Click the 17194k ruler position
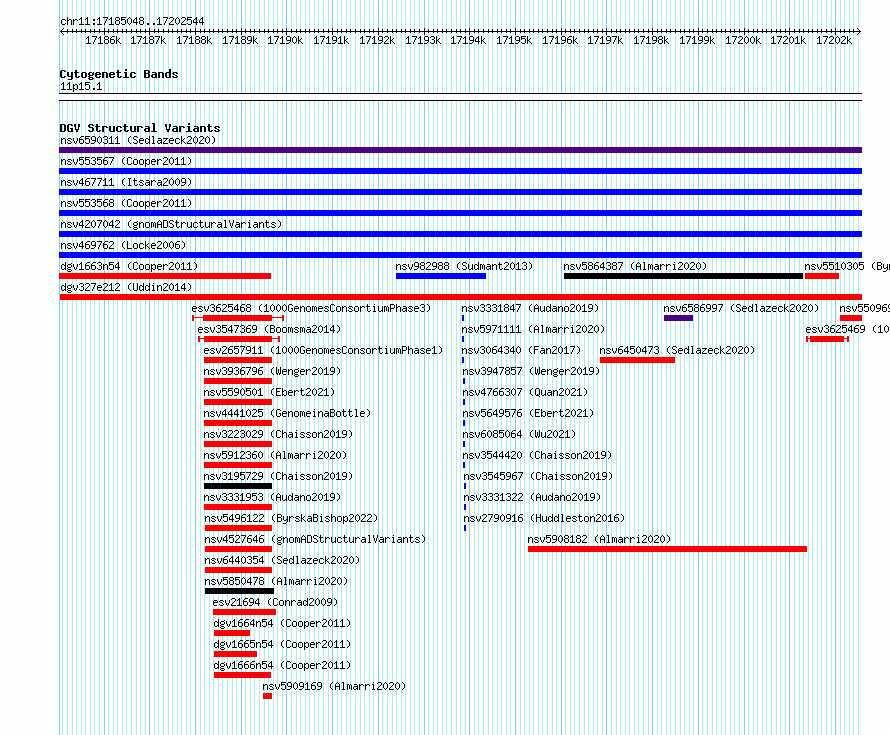890x735 pixels. pos(468,40)
